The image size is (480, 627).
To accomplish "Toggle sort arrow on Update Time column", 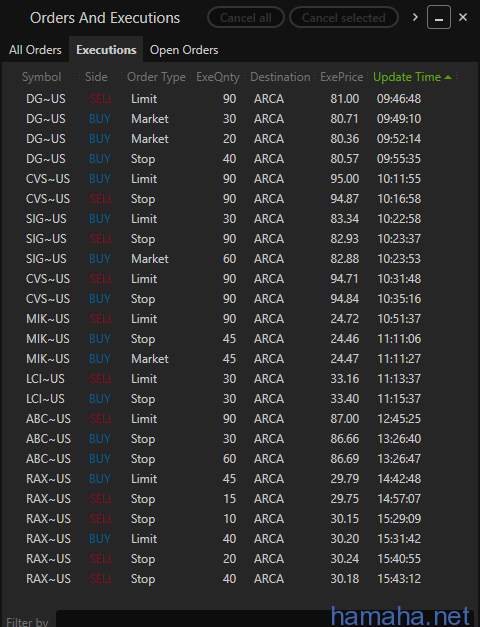I will (x=448, y=77).
